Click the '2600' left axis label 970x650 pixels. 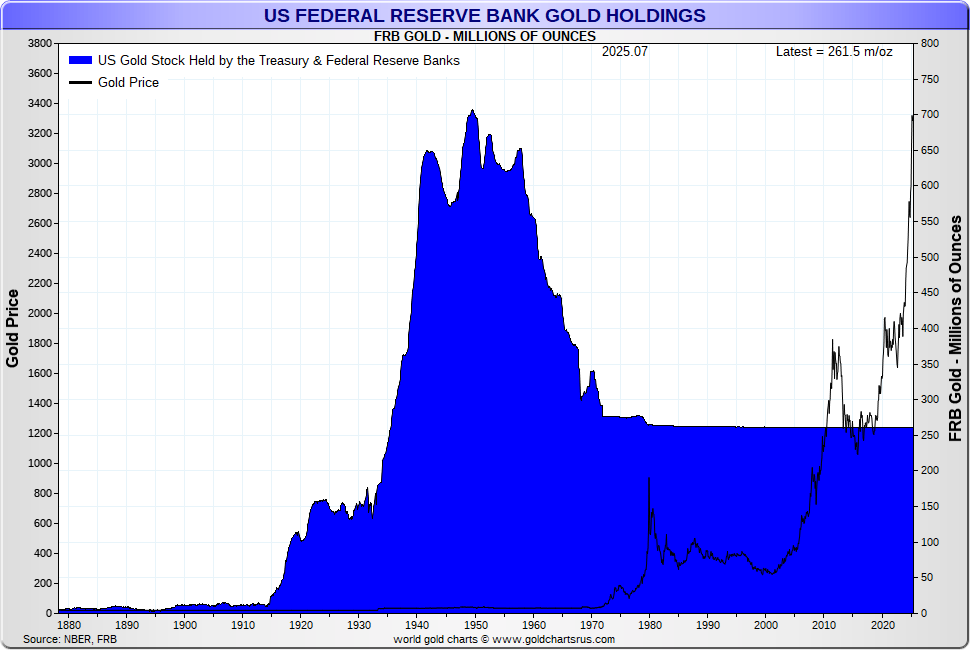(x=40, y=223)
